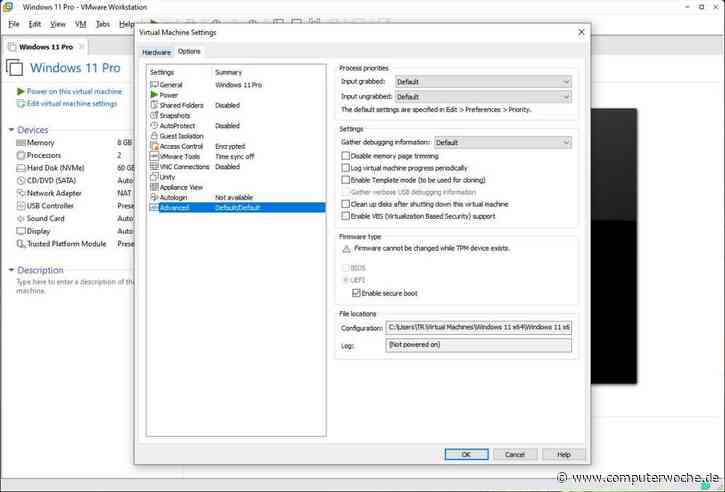Click the green play icon beside Power on link
This screenshot has width=725, height=492.
tap(20, 92)
